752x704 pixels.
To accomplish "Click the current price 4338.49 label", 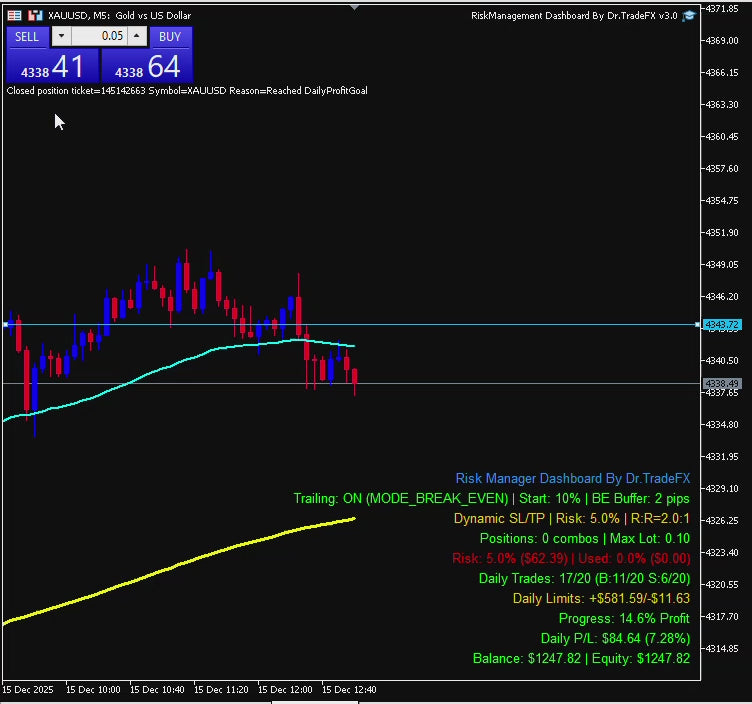I will click(x=720, y=384).
